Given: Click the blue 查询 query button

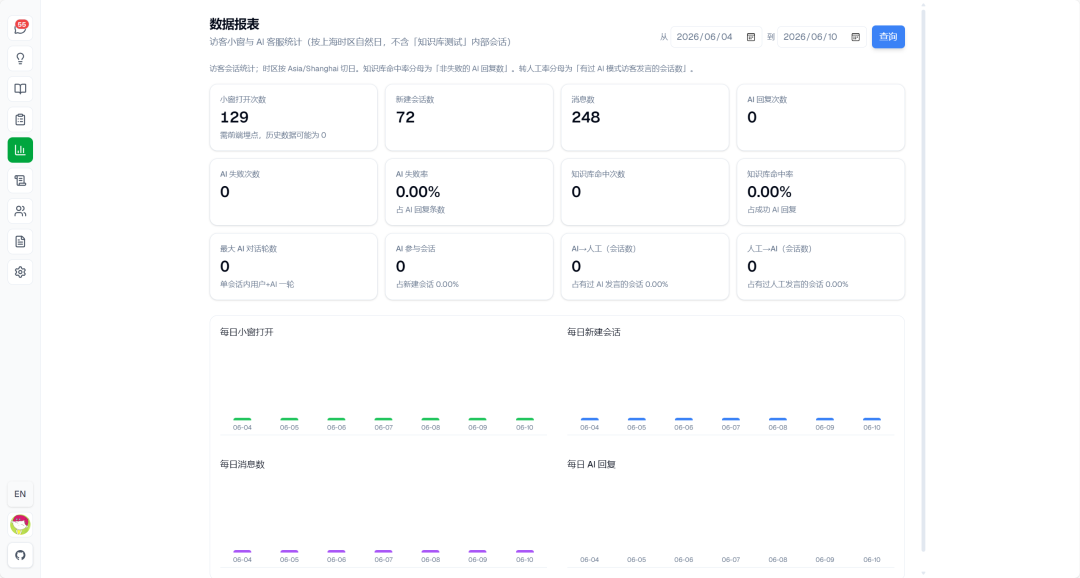Looking at the screenshot, I should pos(888,37).
